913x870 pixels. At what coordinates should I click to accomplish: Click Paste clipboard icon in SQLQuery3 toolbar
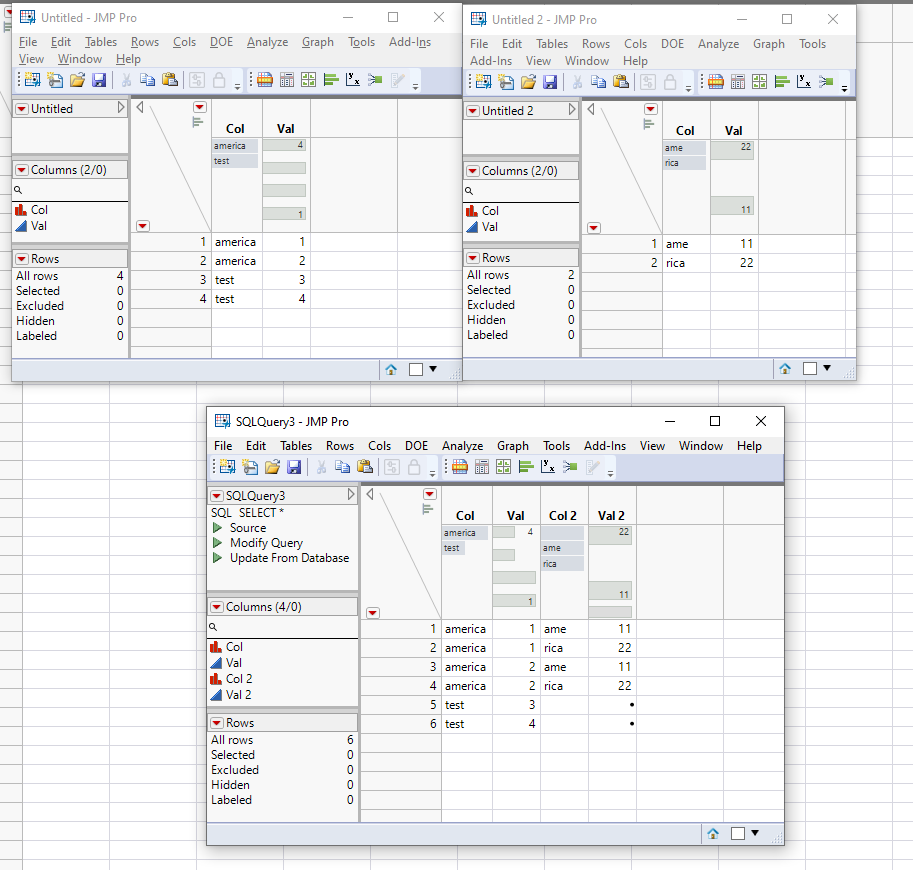(x=365, y=466)
